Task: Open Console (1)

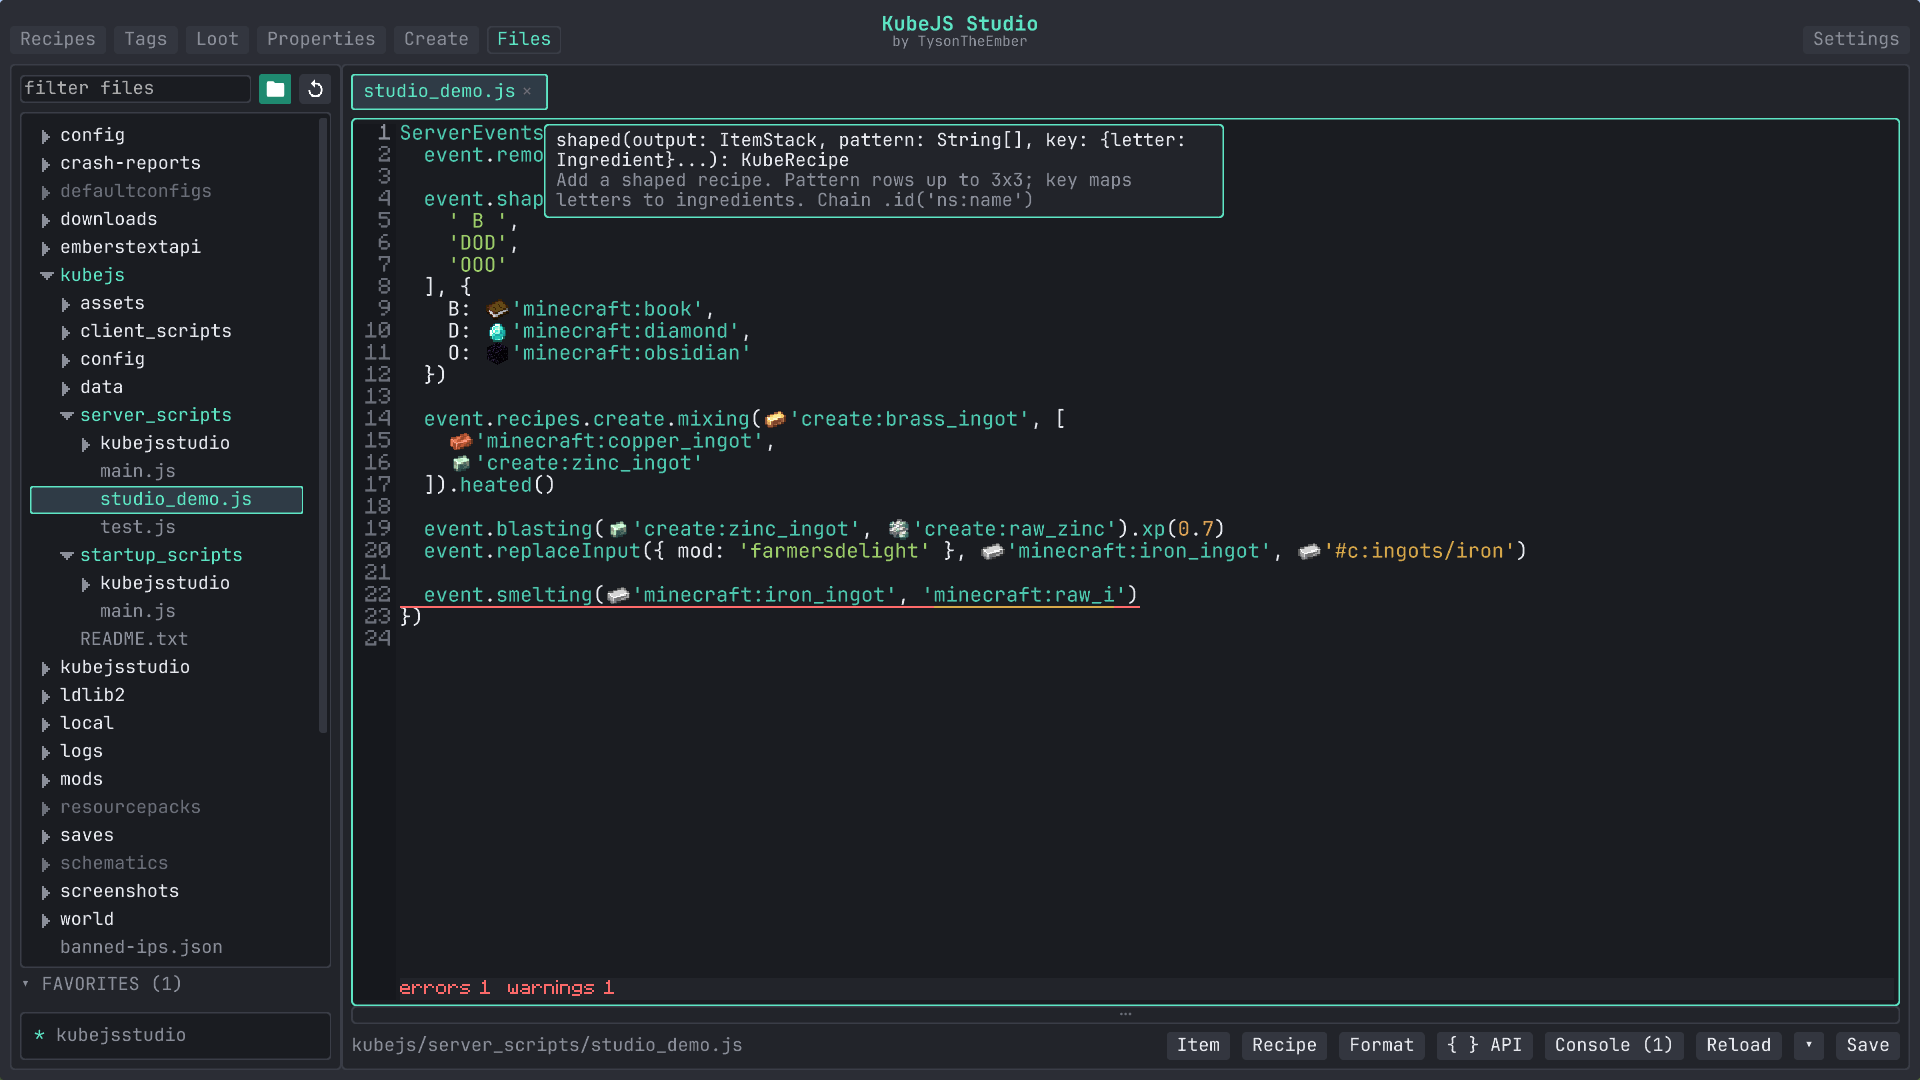Action: 1614,1045
